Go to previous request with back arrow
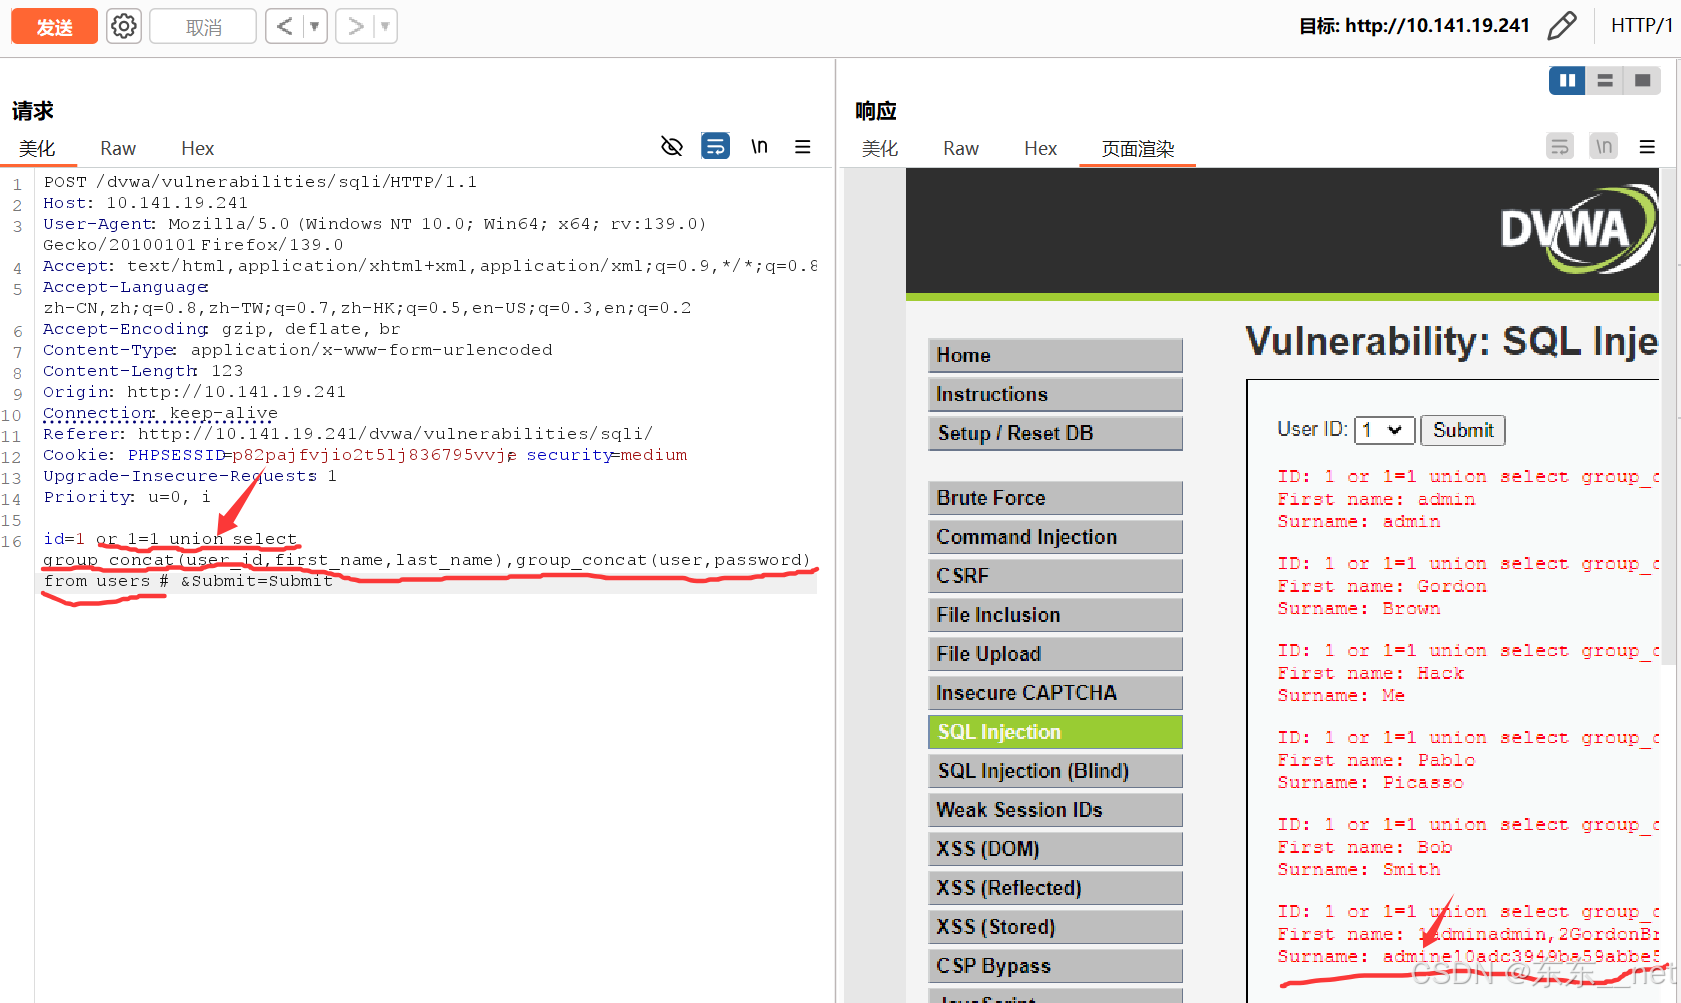The image size is (1681, 1003). [284, 26]
